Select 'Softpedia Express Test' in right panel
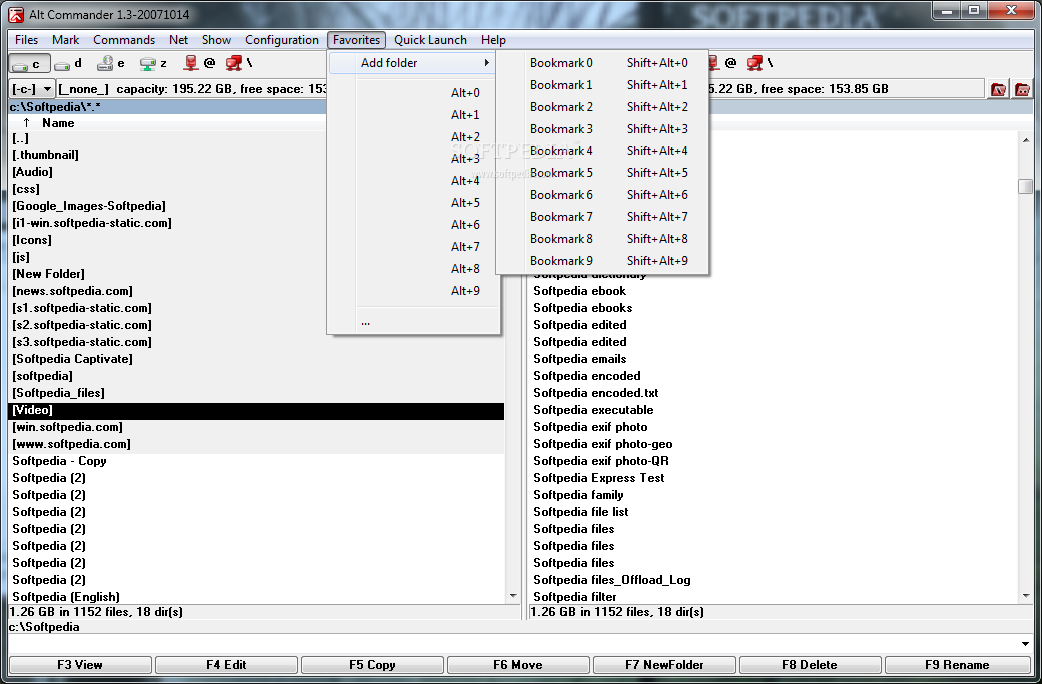The width and height of the screenshot is (1042, 684). (599, 478)
